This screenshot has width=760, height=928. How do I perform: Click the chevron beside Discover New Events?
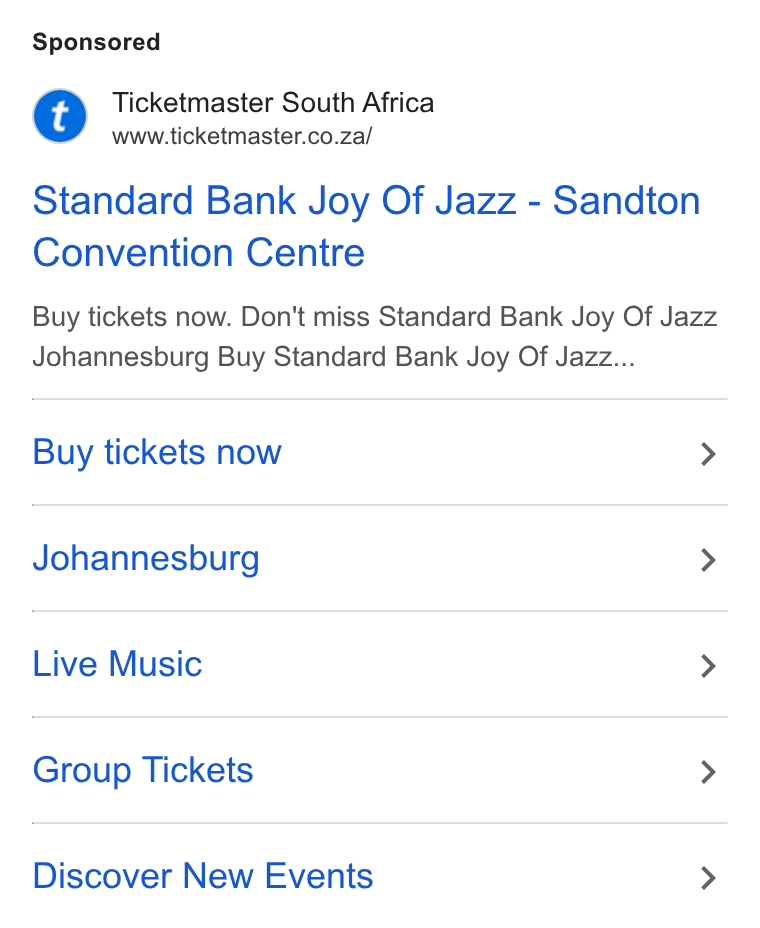(708, 878)
